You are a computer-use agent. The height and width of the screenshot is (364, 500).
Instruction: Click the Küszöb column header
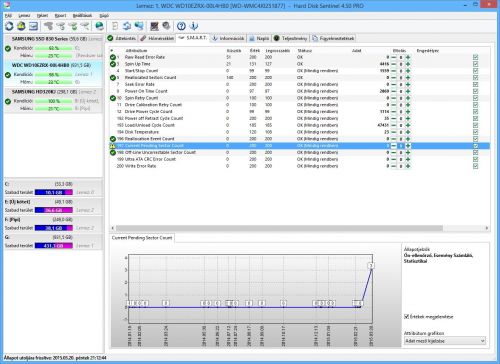(234, 51)
